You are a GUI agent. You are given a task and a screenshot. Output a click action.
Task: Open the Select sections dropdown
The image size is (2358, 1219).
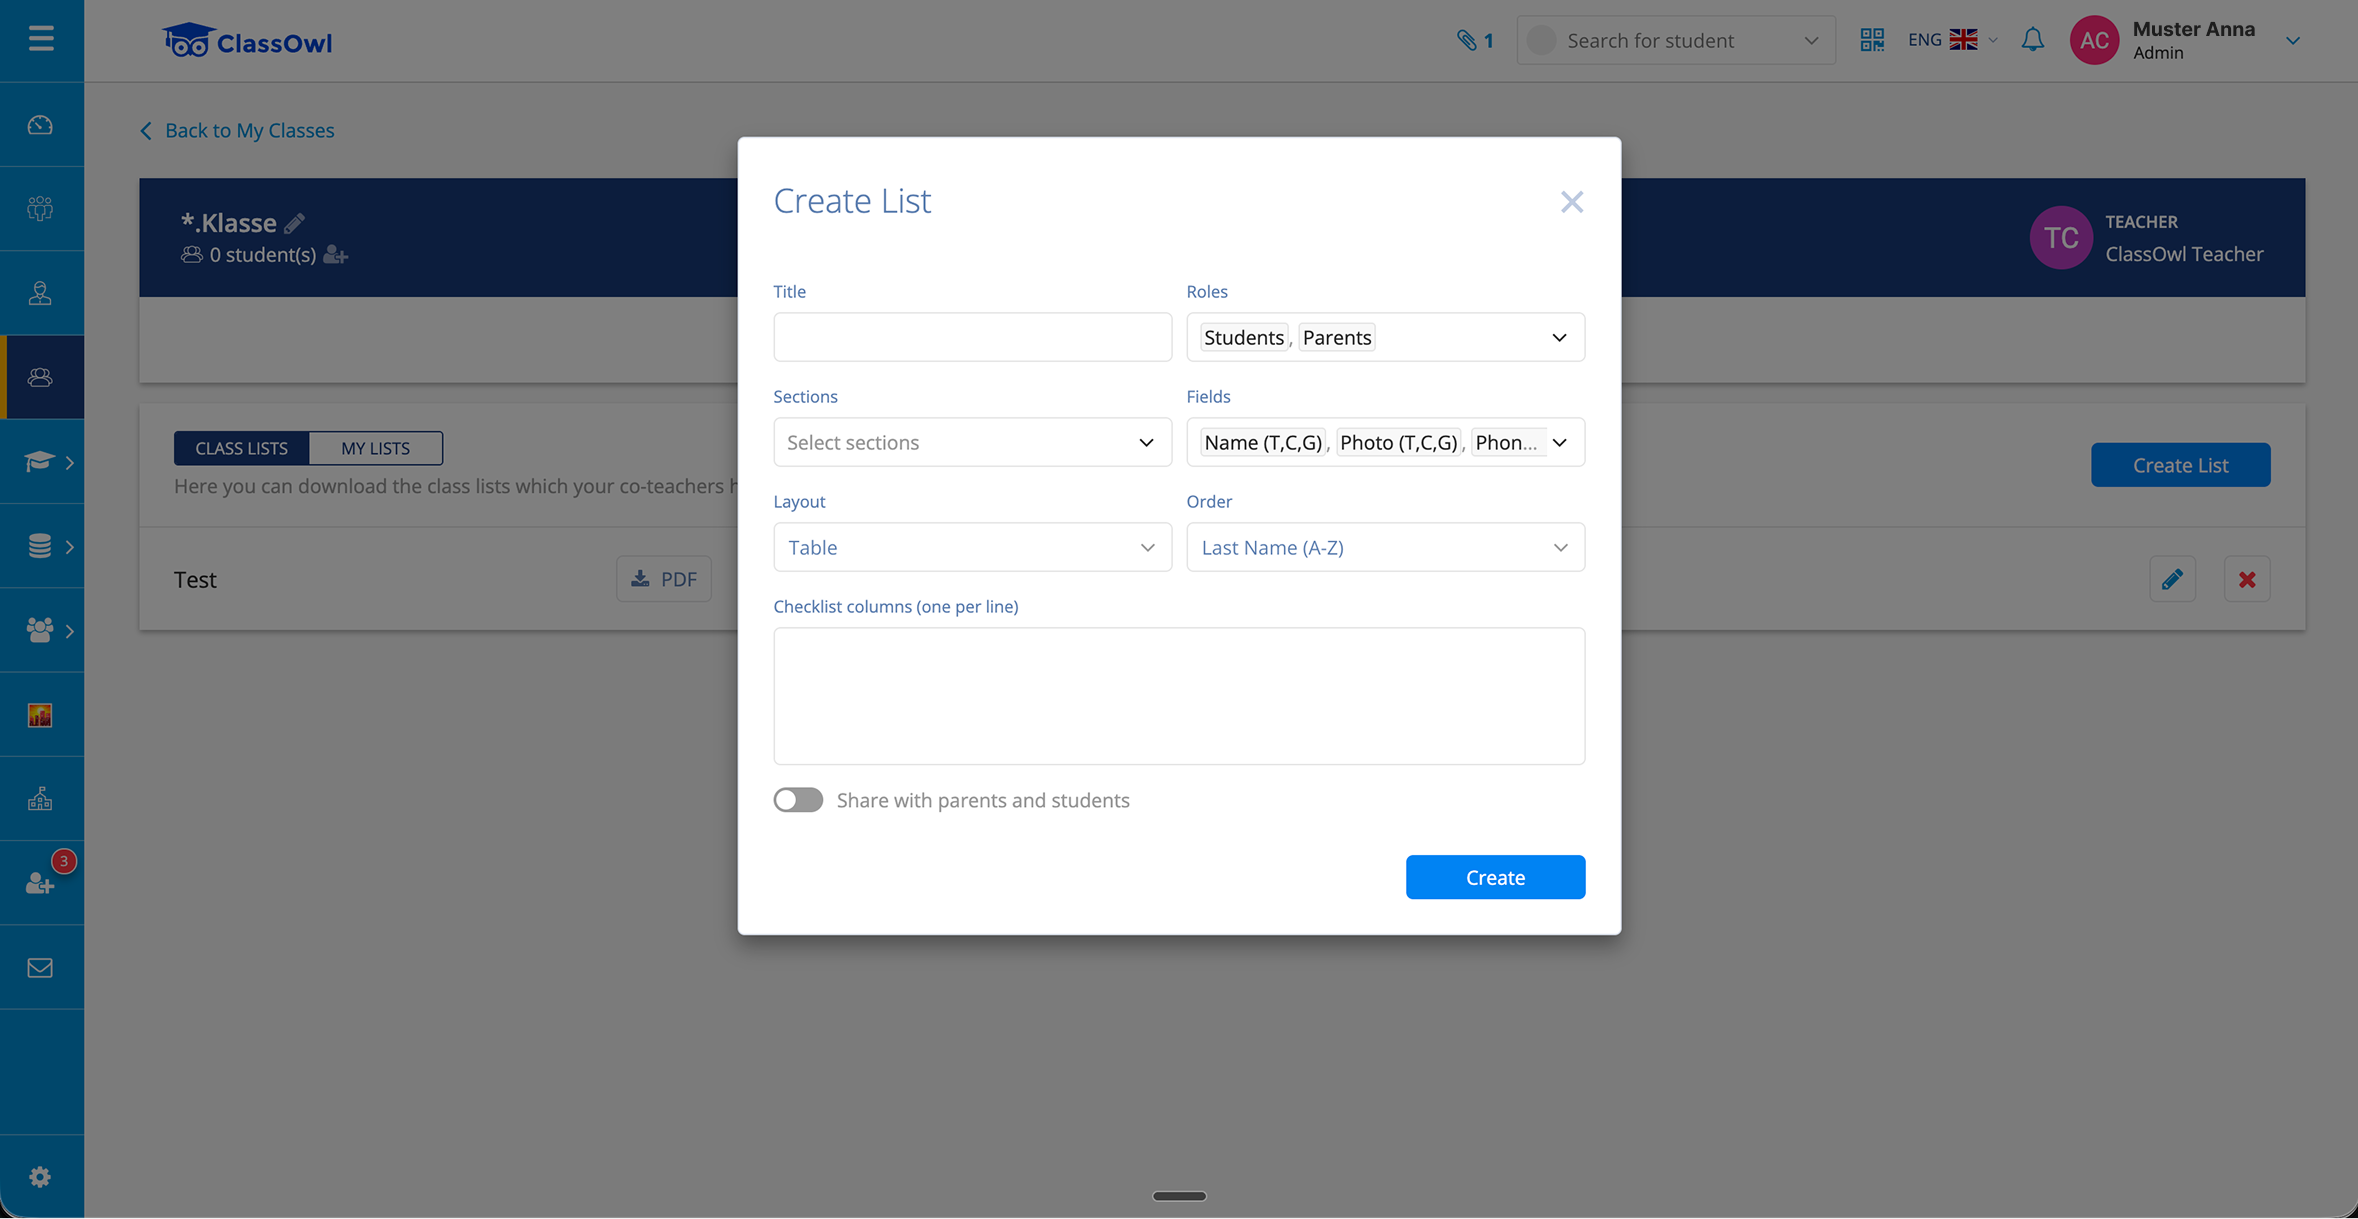coord(972,442)
